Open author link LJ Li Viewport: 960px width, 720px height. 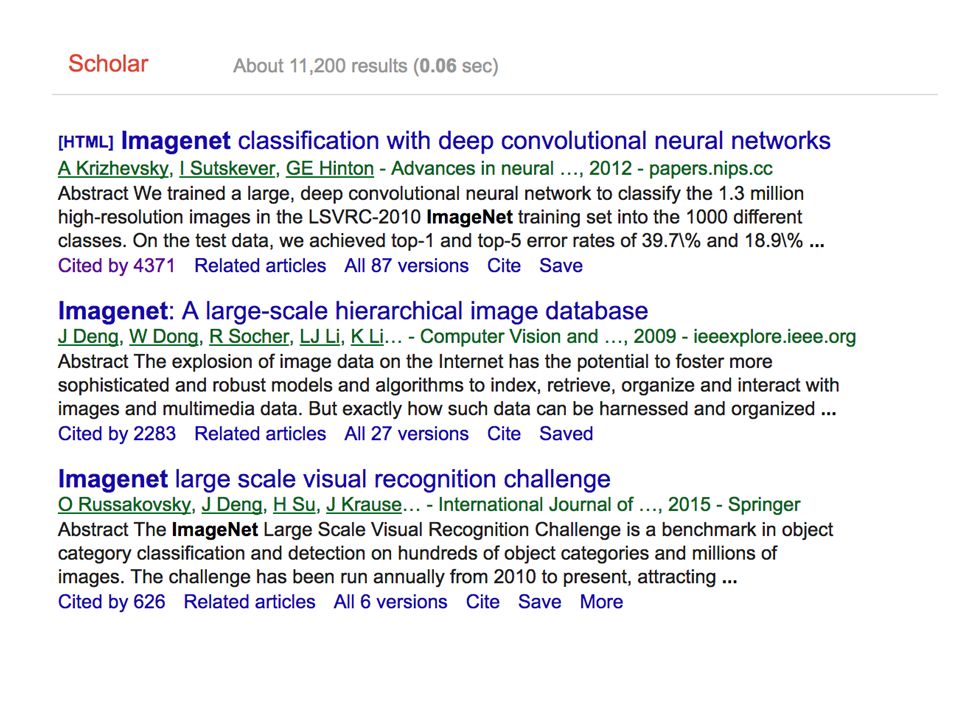coord(319,337)
